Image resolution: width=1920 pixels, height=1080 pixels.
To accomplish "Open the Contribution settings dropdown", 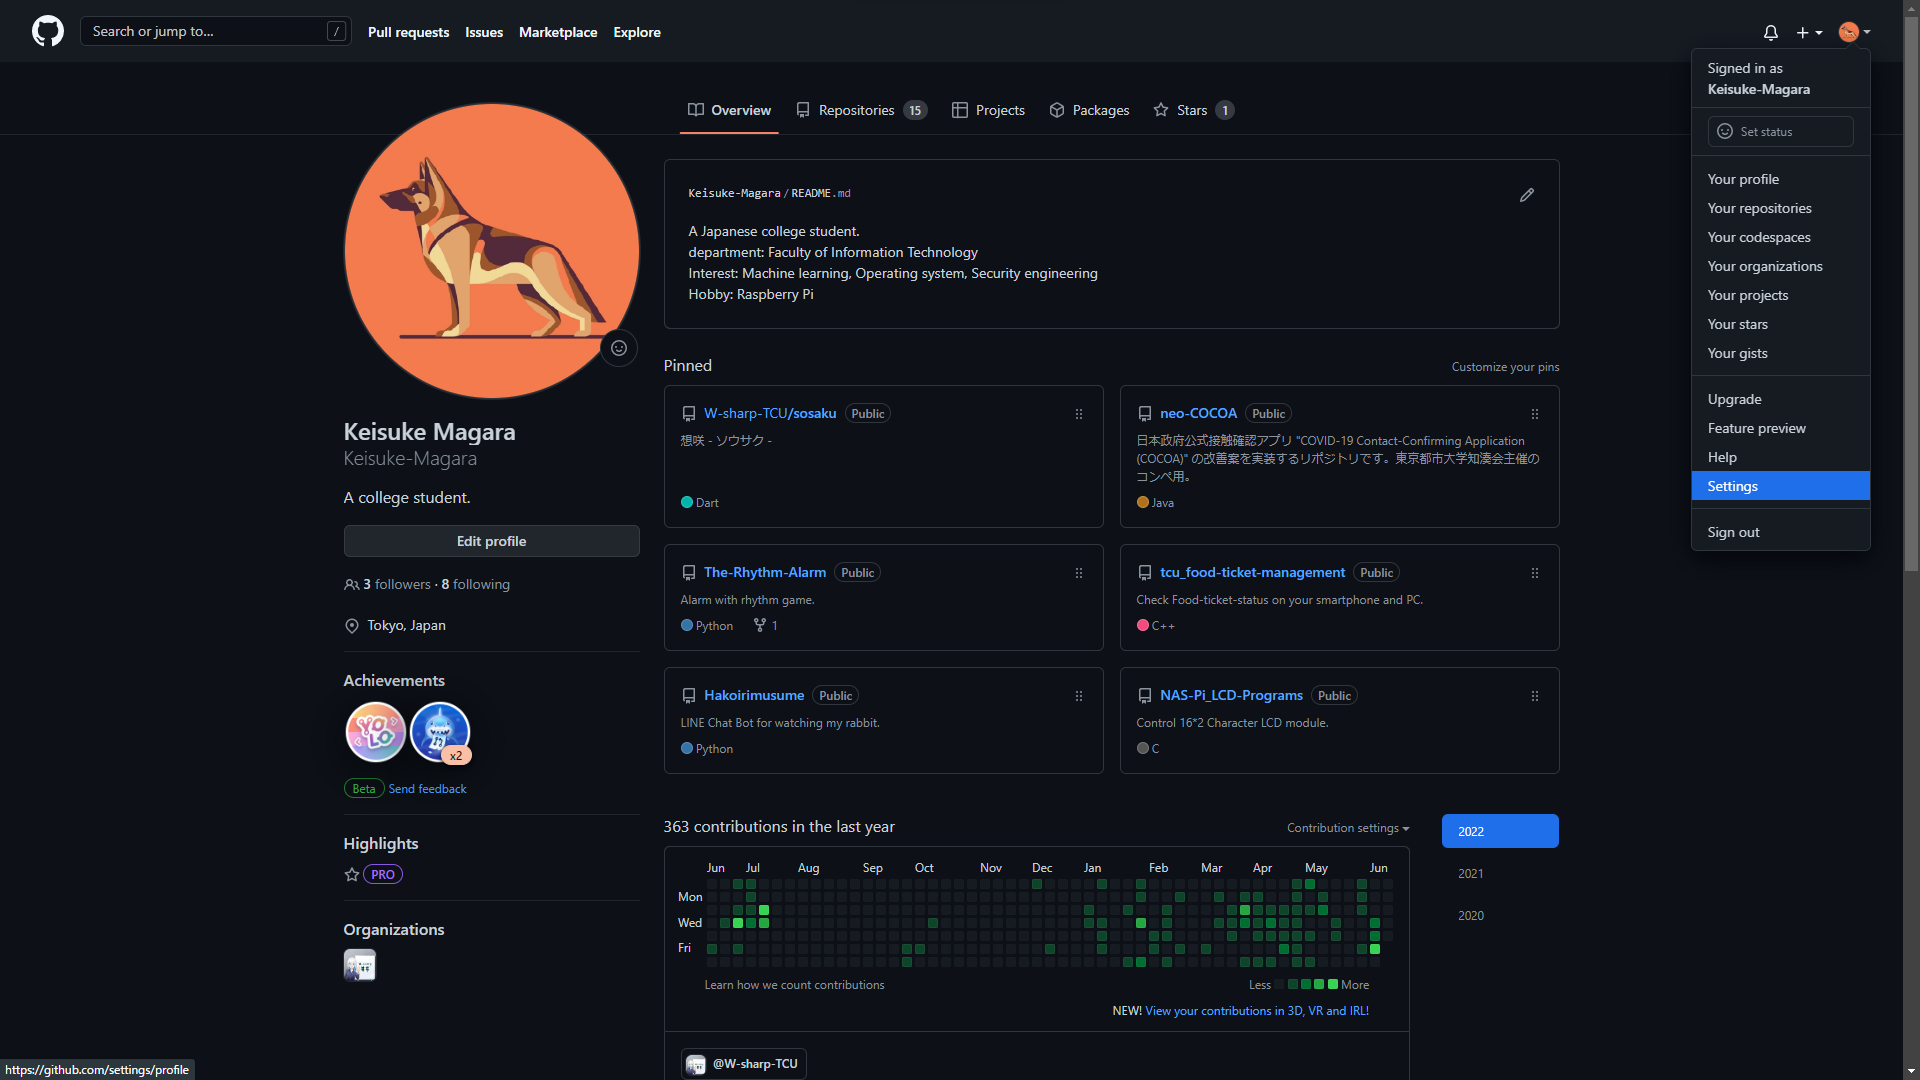I will click(x=1347, y=828).
